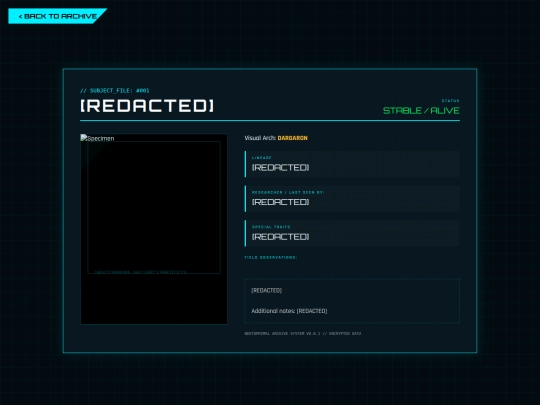This screenshot has height=405, width=540.
Task: Click the 'Visual Arch:' label
Action: 260,138
